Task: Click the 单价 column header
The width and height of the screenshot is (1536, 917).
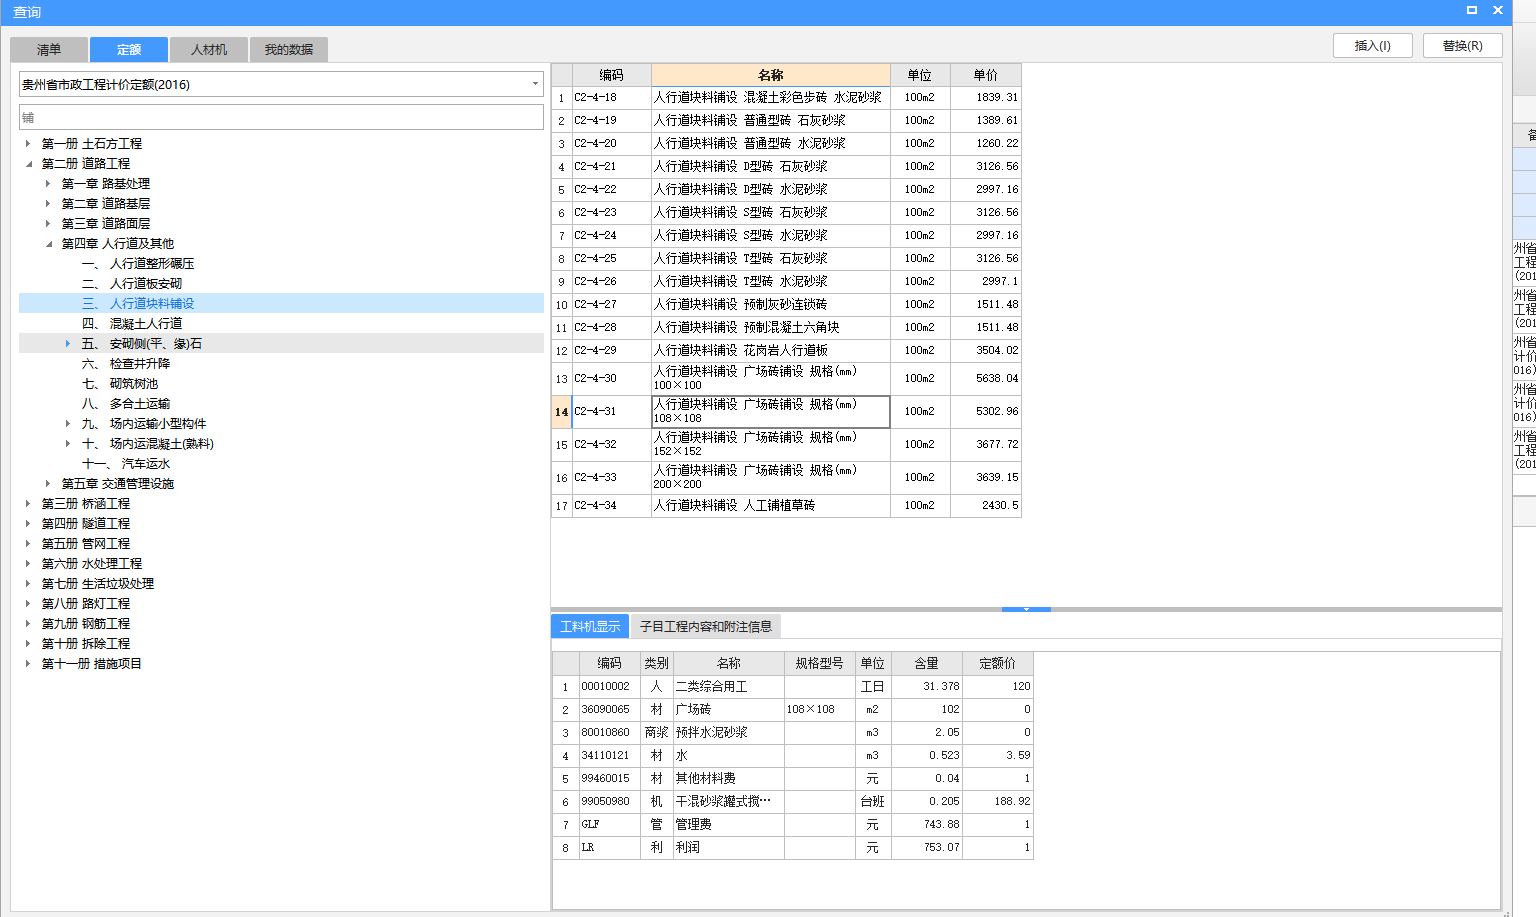Action: point(986,75)
